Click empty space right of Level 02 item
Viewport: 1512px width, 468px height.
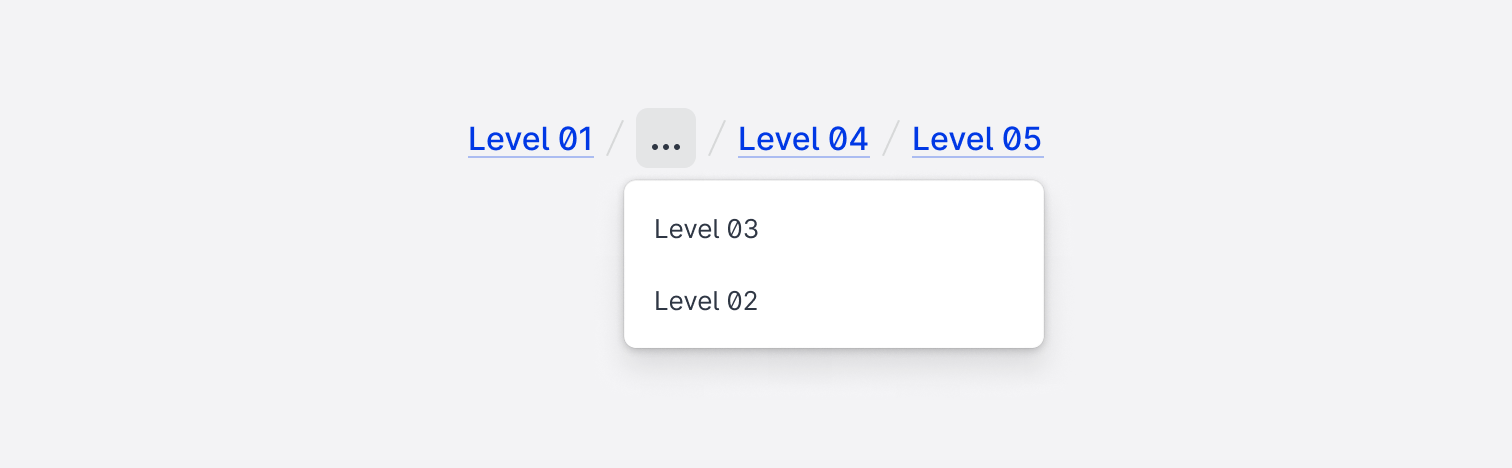900,301
